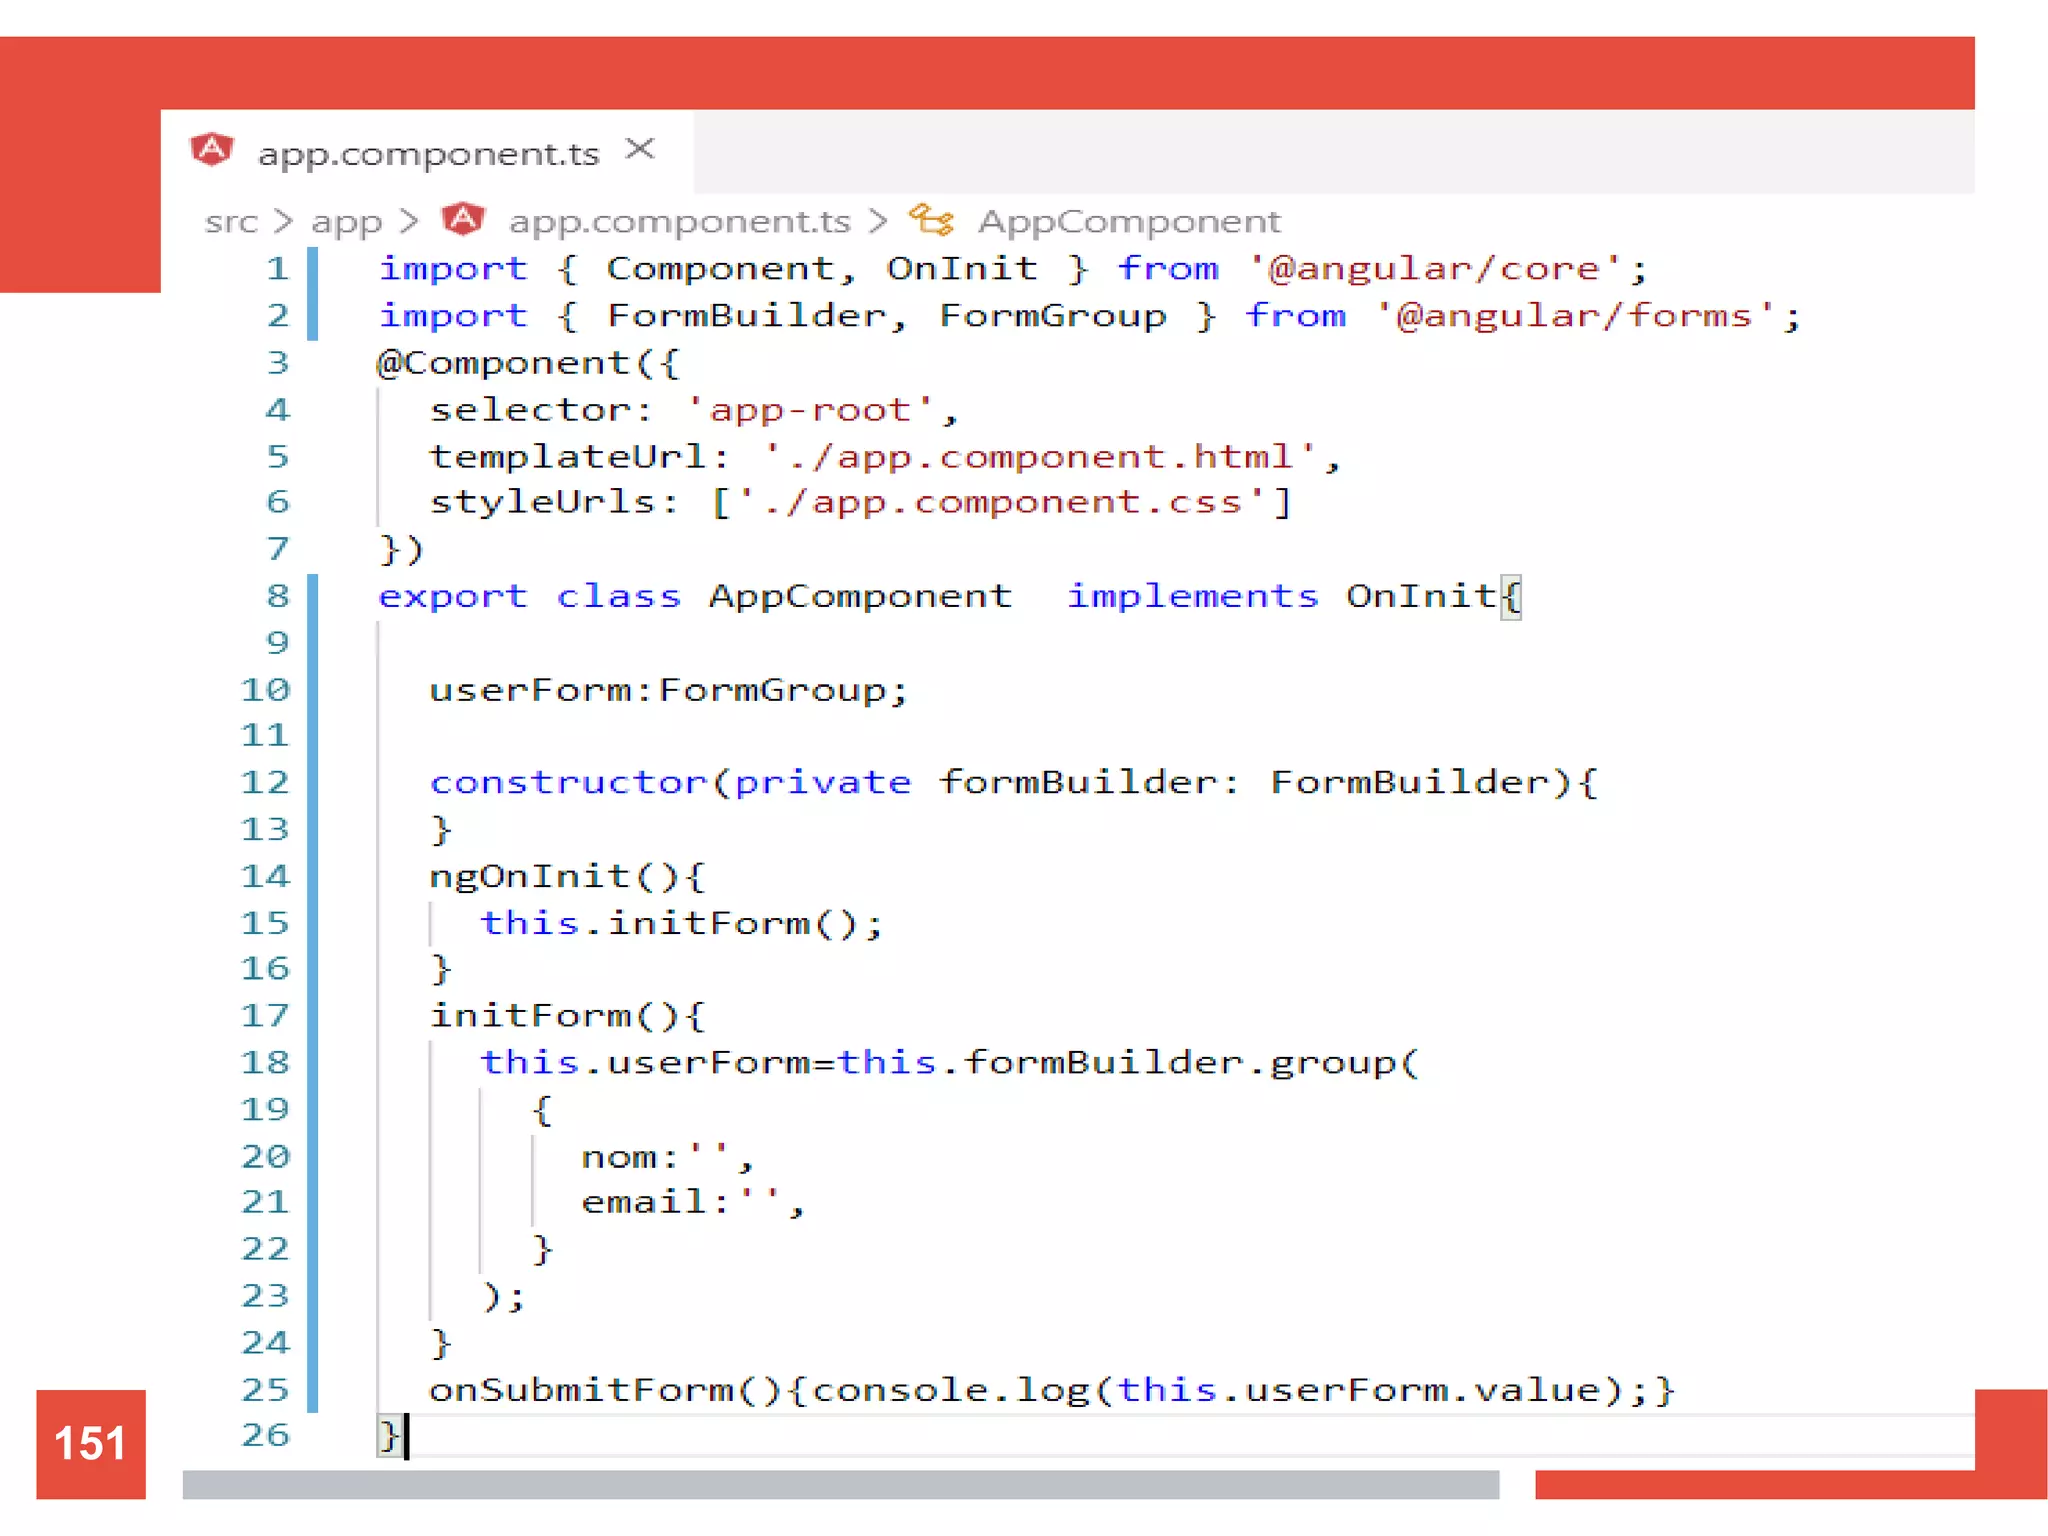The image size is (2048, 1536).
Task: Select the app.component.ts editor tab
Action: click(x=428, y=153)
